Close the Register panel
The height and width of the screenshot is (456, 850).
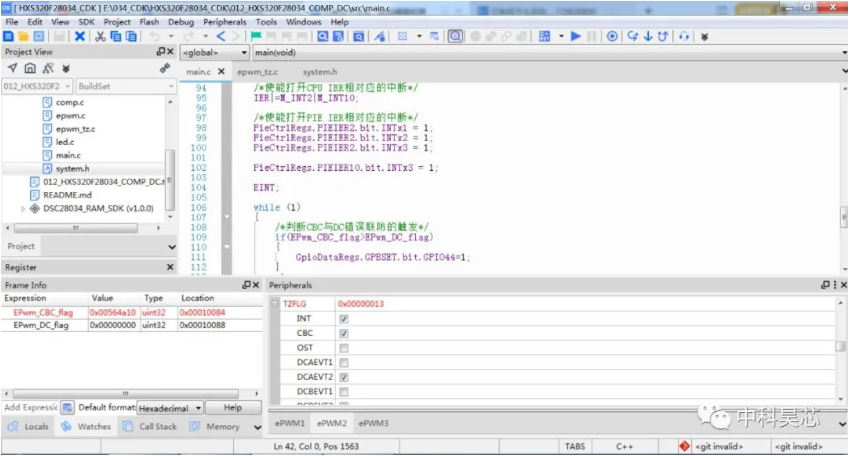click(x=170, y=267)
